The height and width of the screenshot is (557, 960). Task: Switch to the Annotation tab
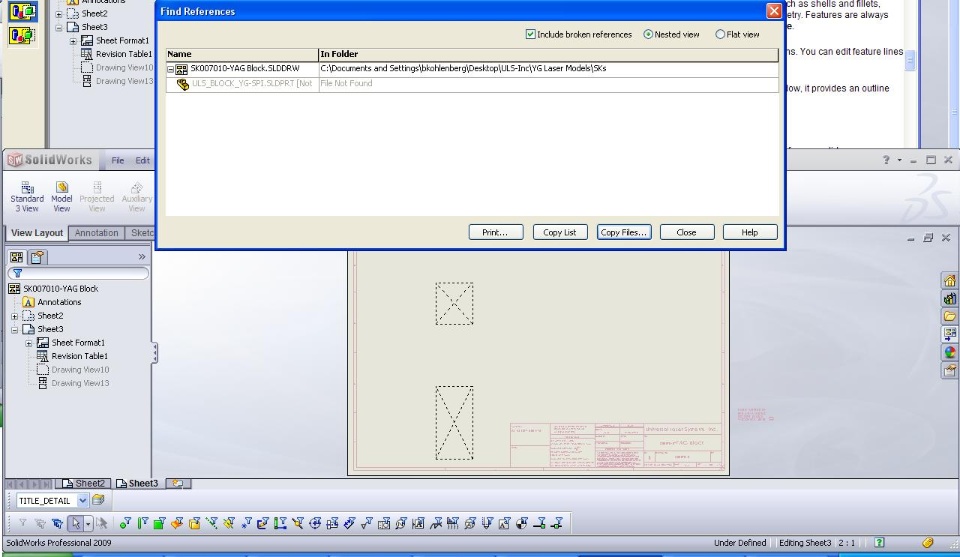click(x=96, y=233)
